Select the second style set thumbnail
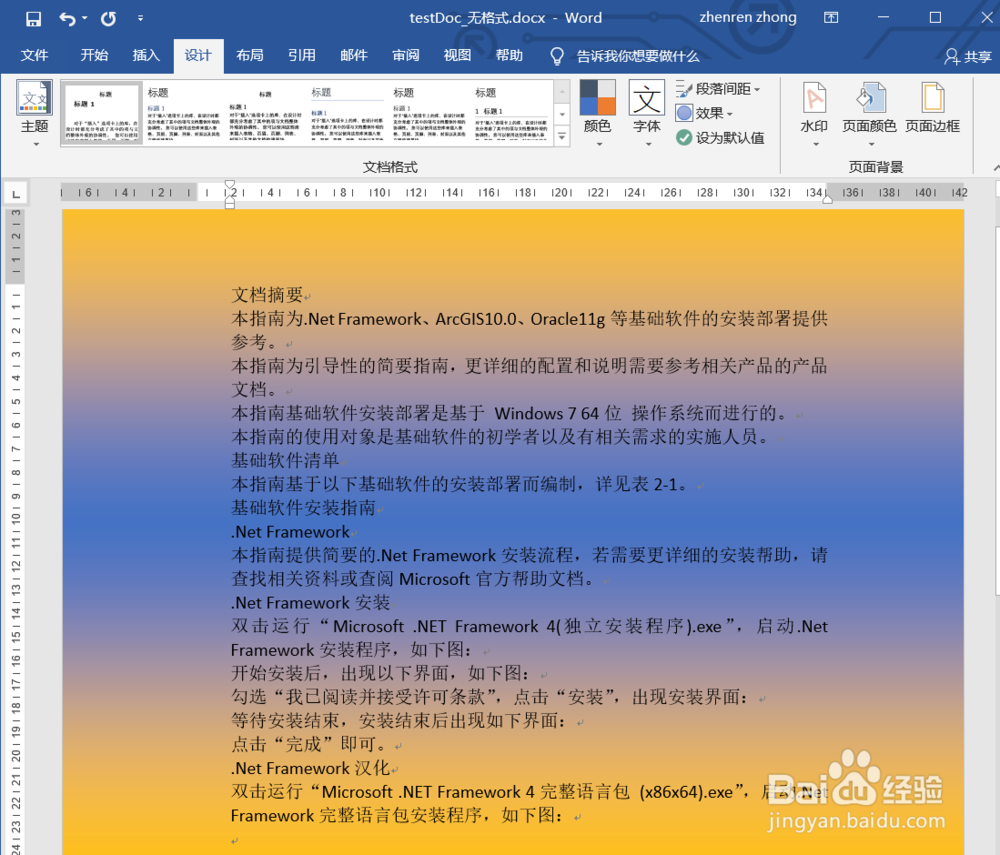 tap(184, 113)
